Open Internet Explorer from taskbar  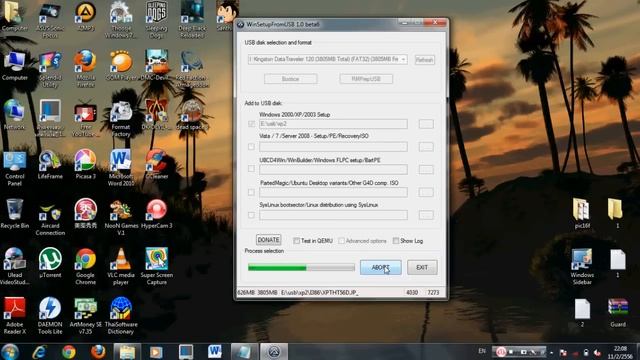click(x=39, y=351)
